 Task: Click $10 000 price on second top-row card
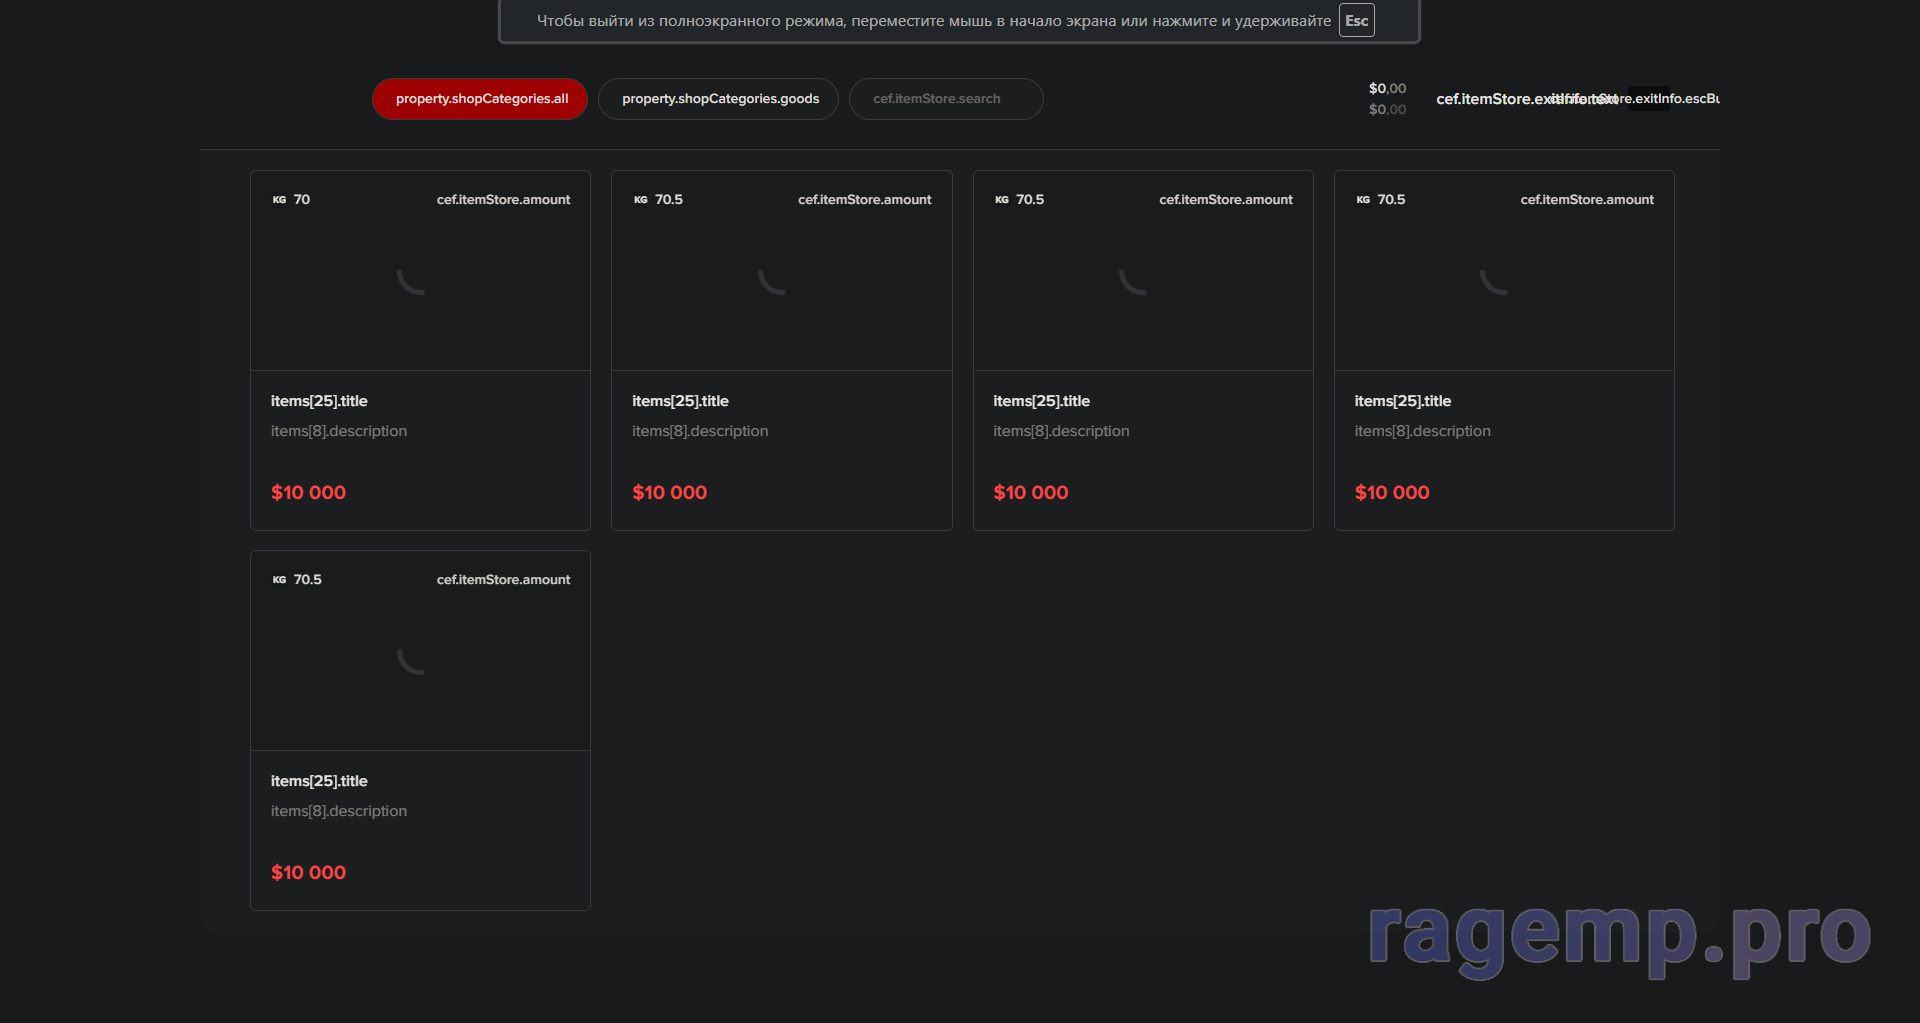(669, 492)
